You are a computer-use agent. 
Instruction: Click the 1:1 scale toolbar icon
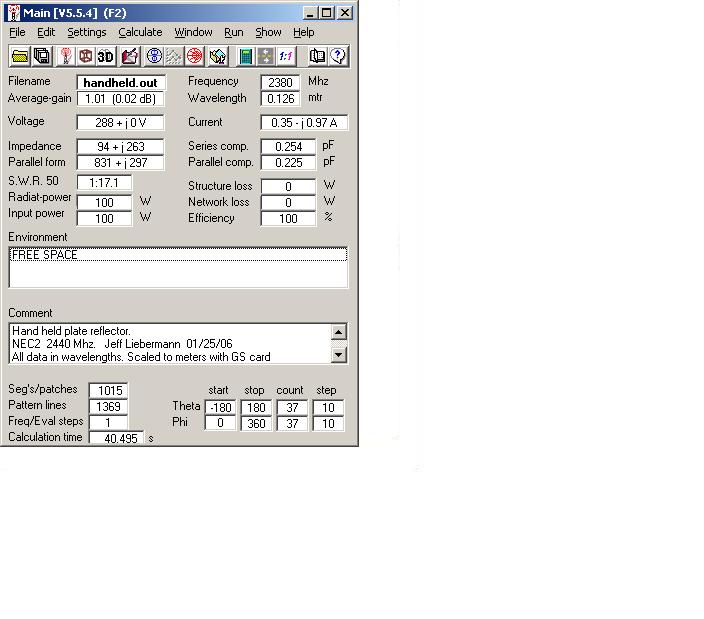click(x=286, y=56)
